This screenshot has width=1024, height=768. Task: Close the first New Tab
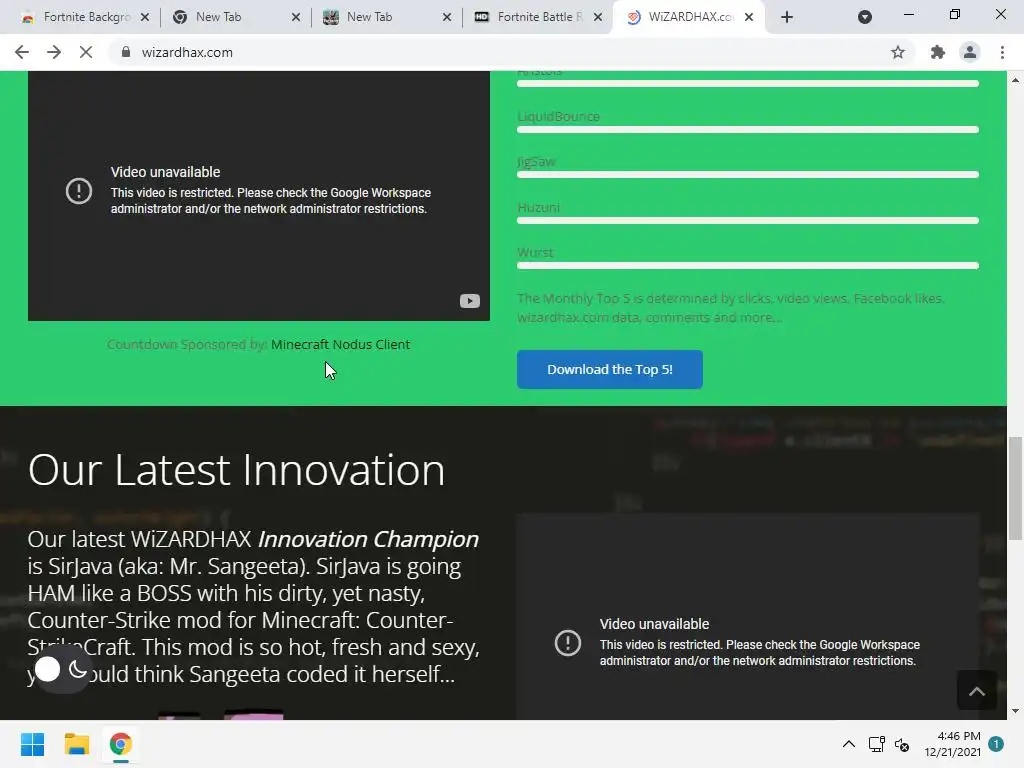click(296, 17)
